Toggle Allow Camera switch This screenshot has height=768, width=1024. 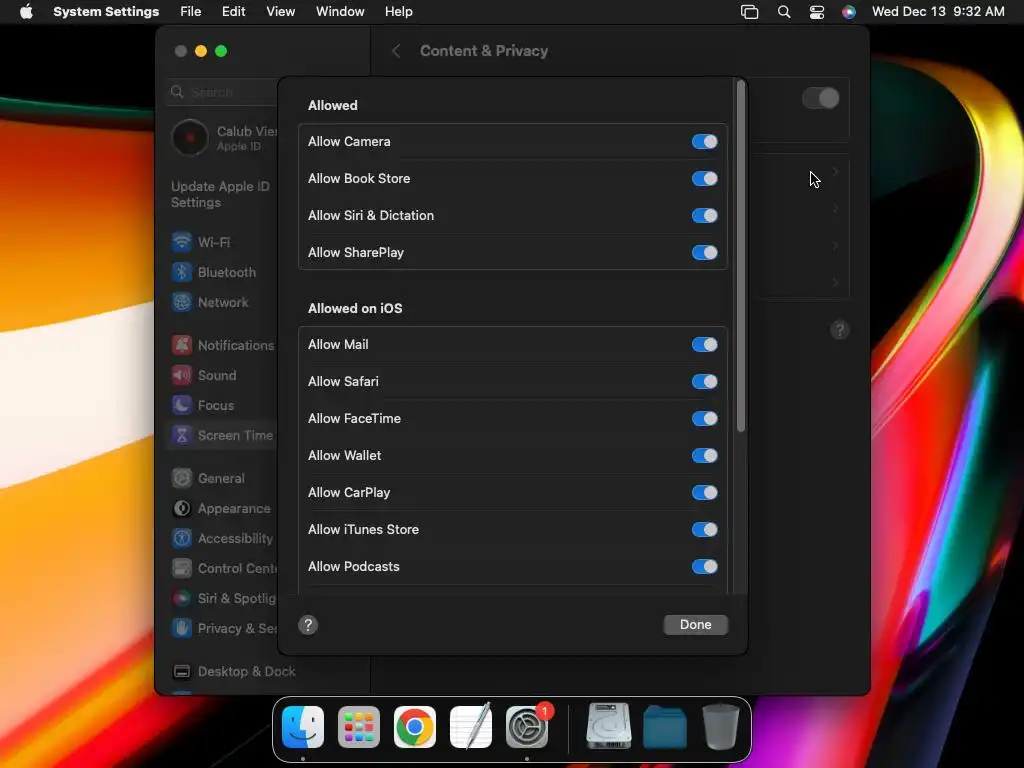704,142
